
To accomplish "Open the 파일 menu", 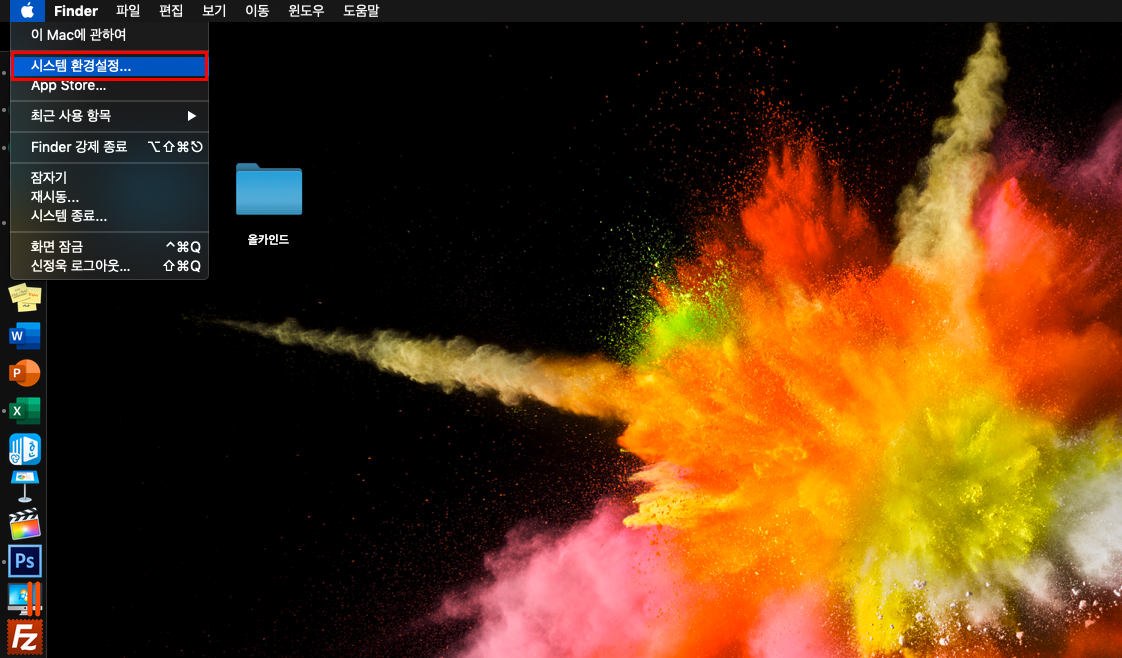I will click(128, 11).
